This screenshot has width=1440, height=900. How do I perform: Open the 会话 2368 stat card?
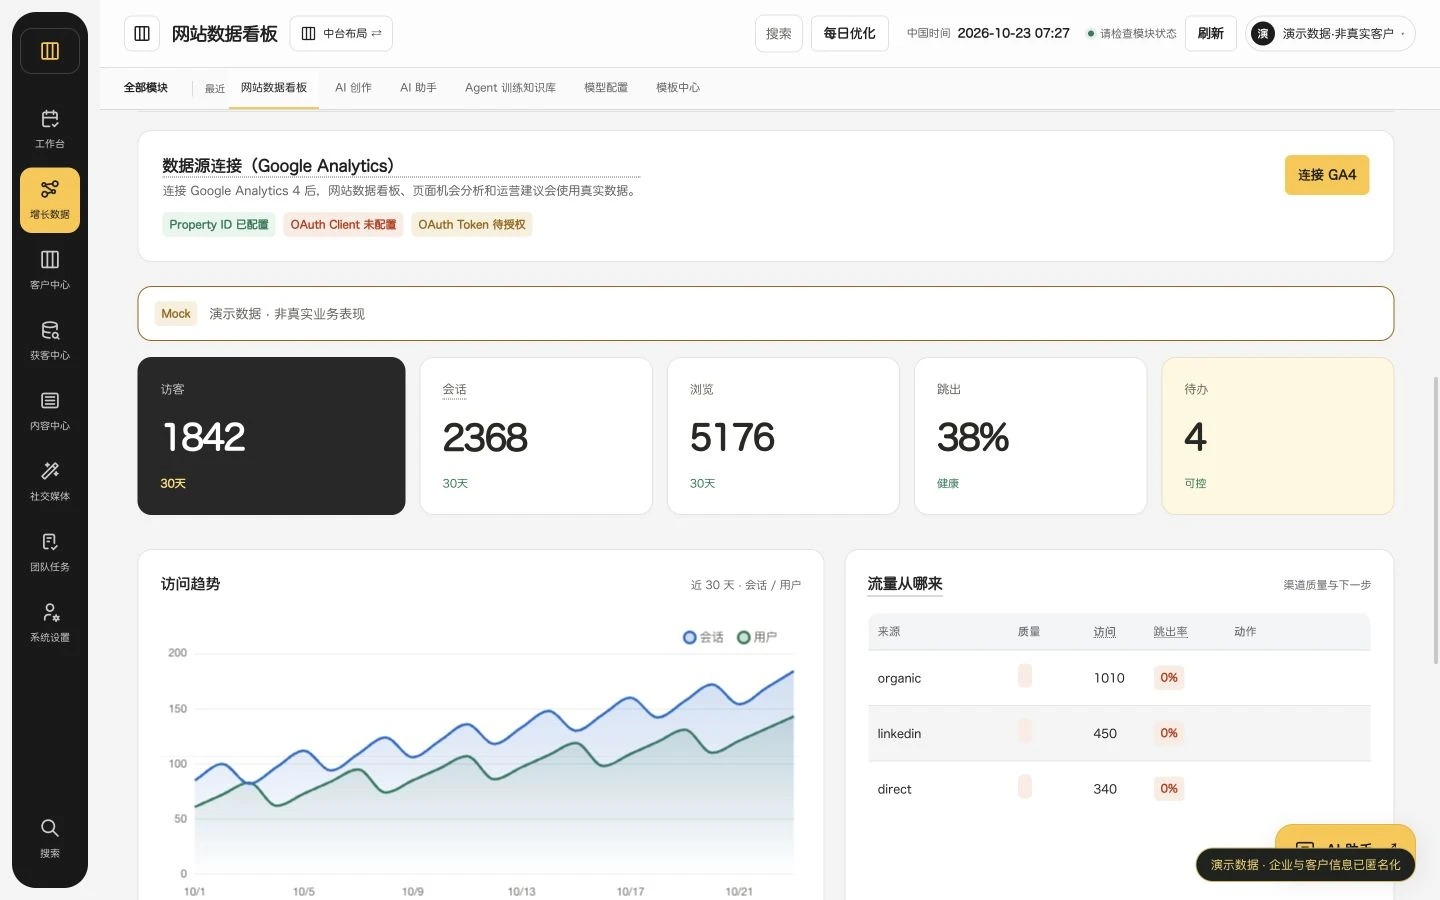point(536,436)
